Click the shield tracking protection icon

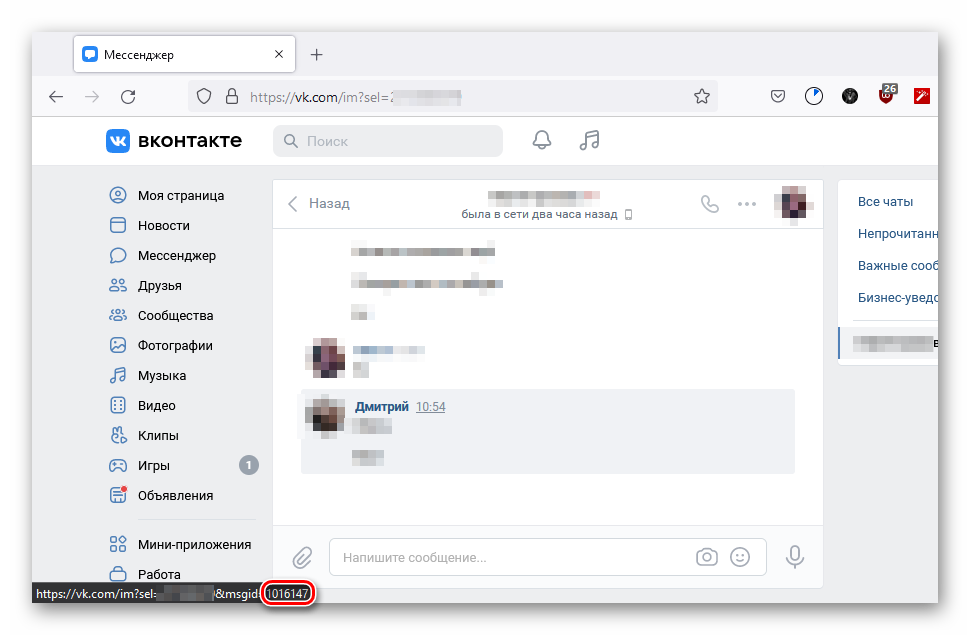(x=204, y=97)
